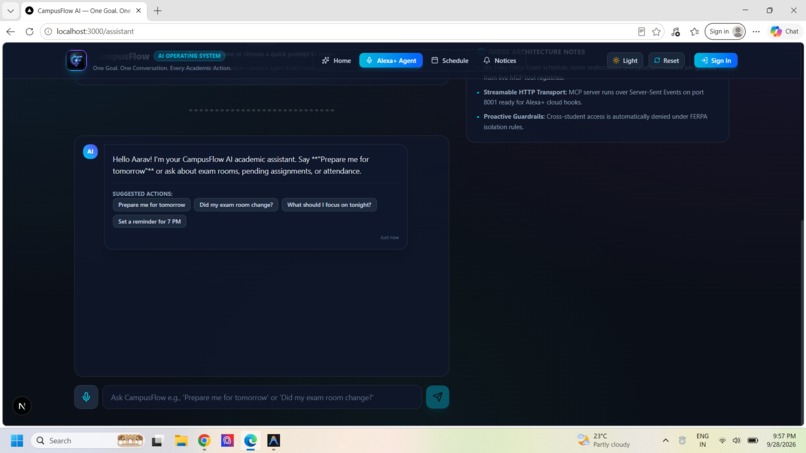Open the Next.js dev tools badge

click(x=22, y=406)
